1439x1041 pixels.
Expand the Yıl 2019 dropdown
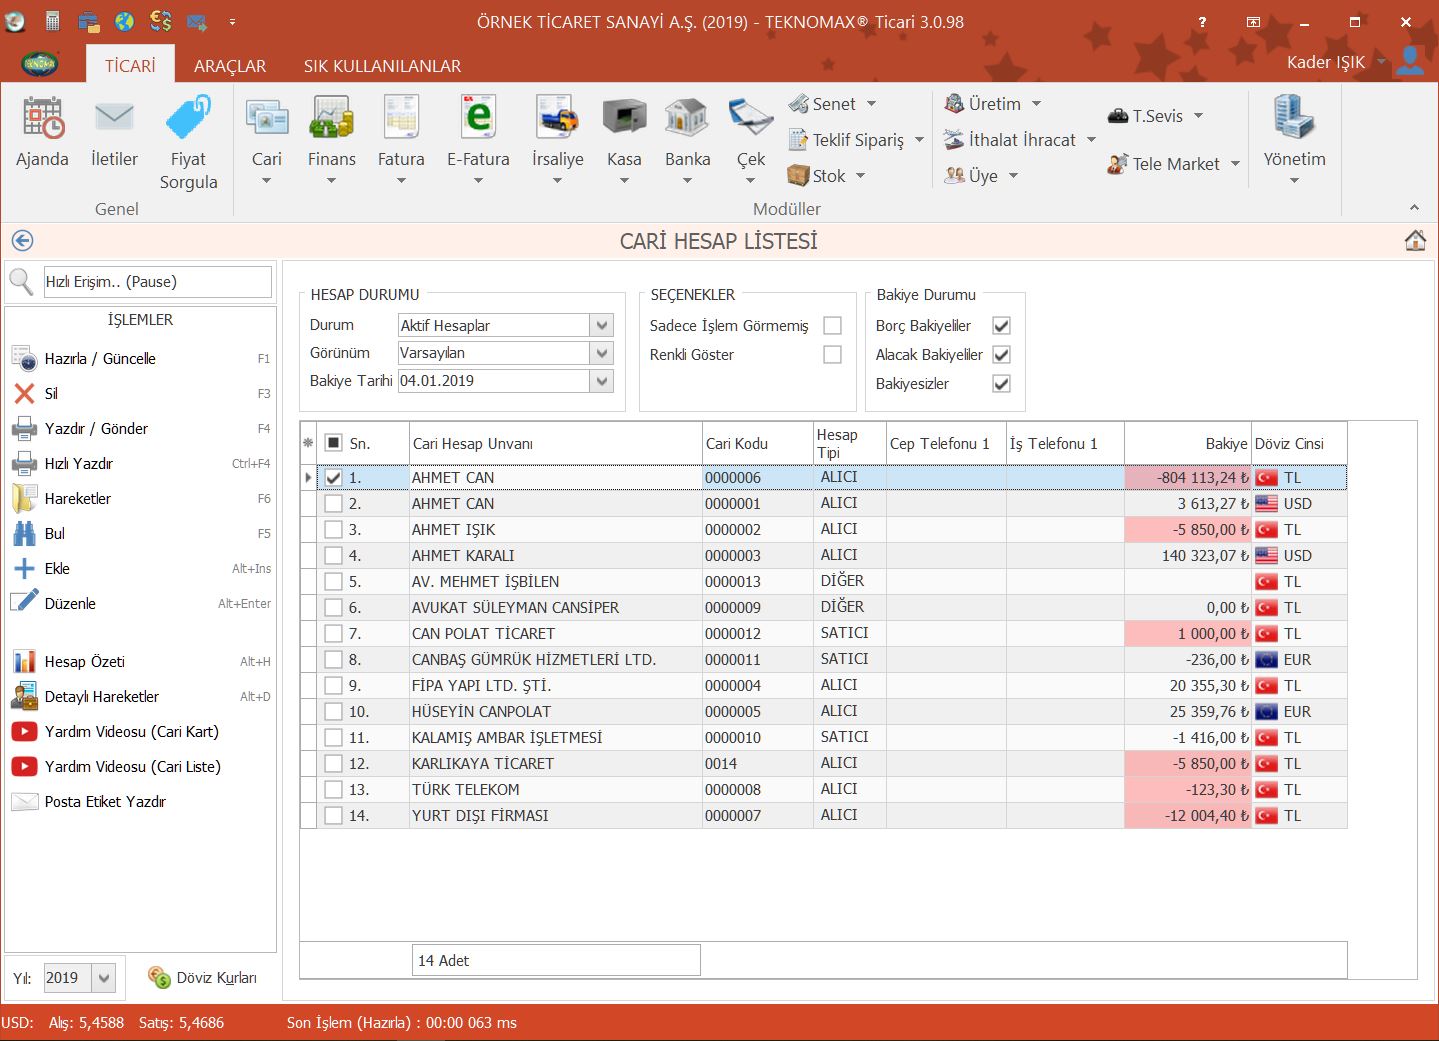point(104,978)
